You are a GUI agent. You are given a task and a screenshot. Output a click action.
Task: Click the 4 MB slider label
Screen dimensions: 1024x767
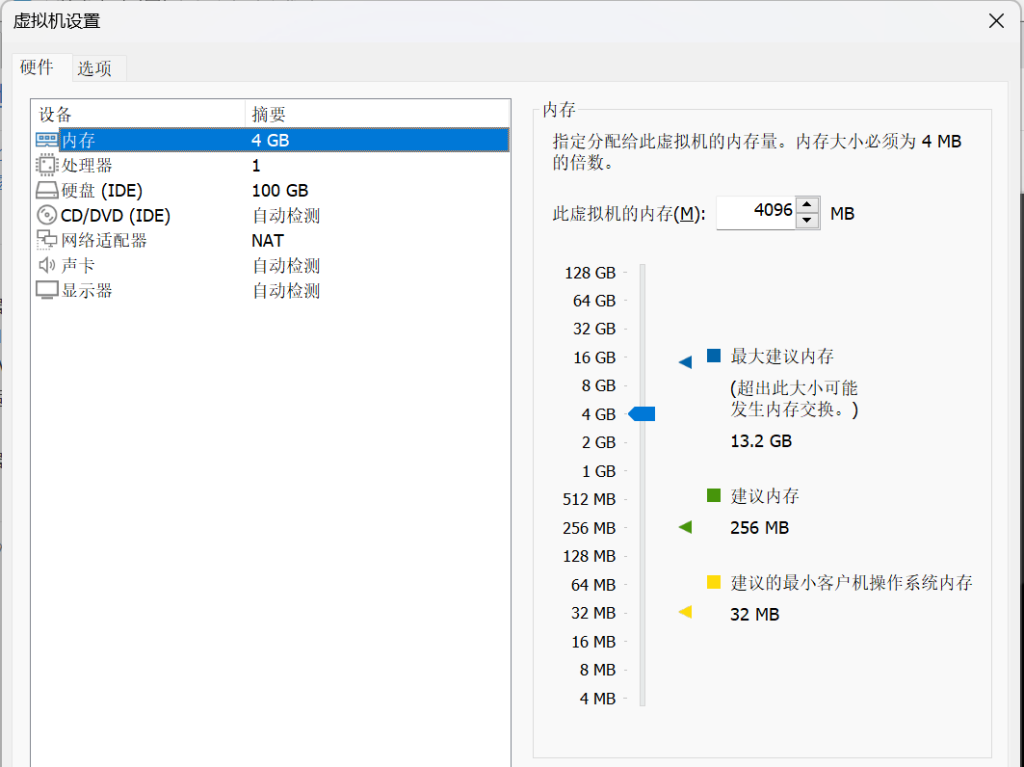tap(598, 699)
